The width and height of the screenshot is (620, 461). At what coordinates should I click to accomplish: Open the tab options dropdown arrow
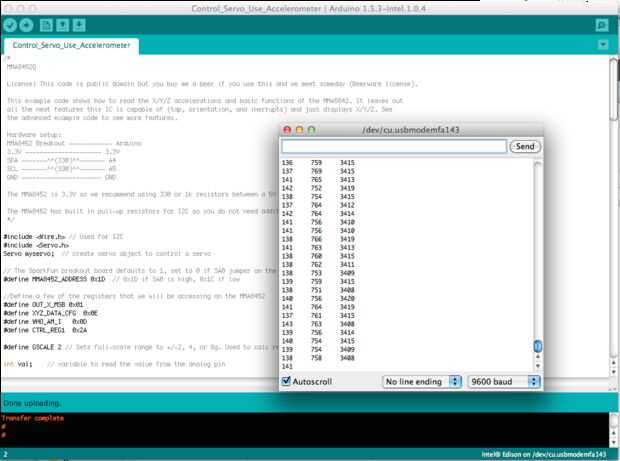pos(603,44)
